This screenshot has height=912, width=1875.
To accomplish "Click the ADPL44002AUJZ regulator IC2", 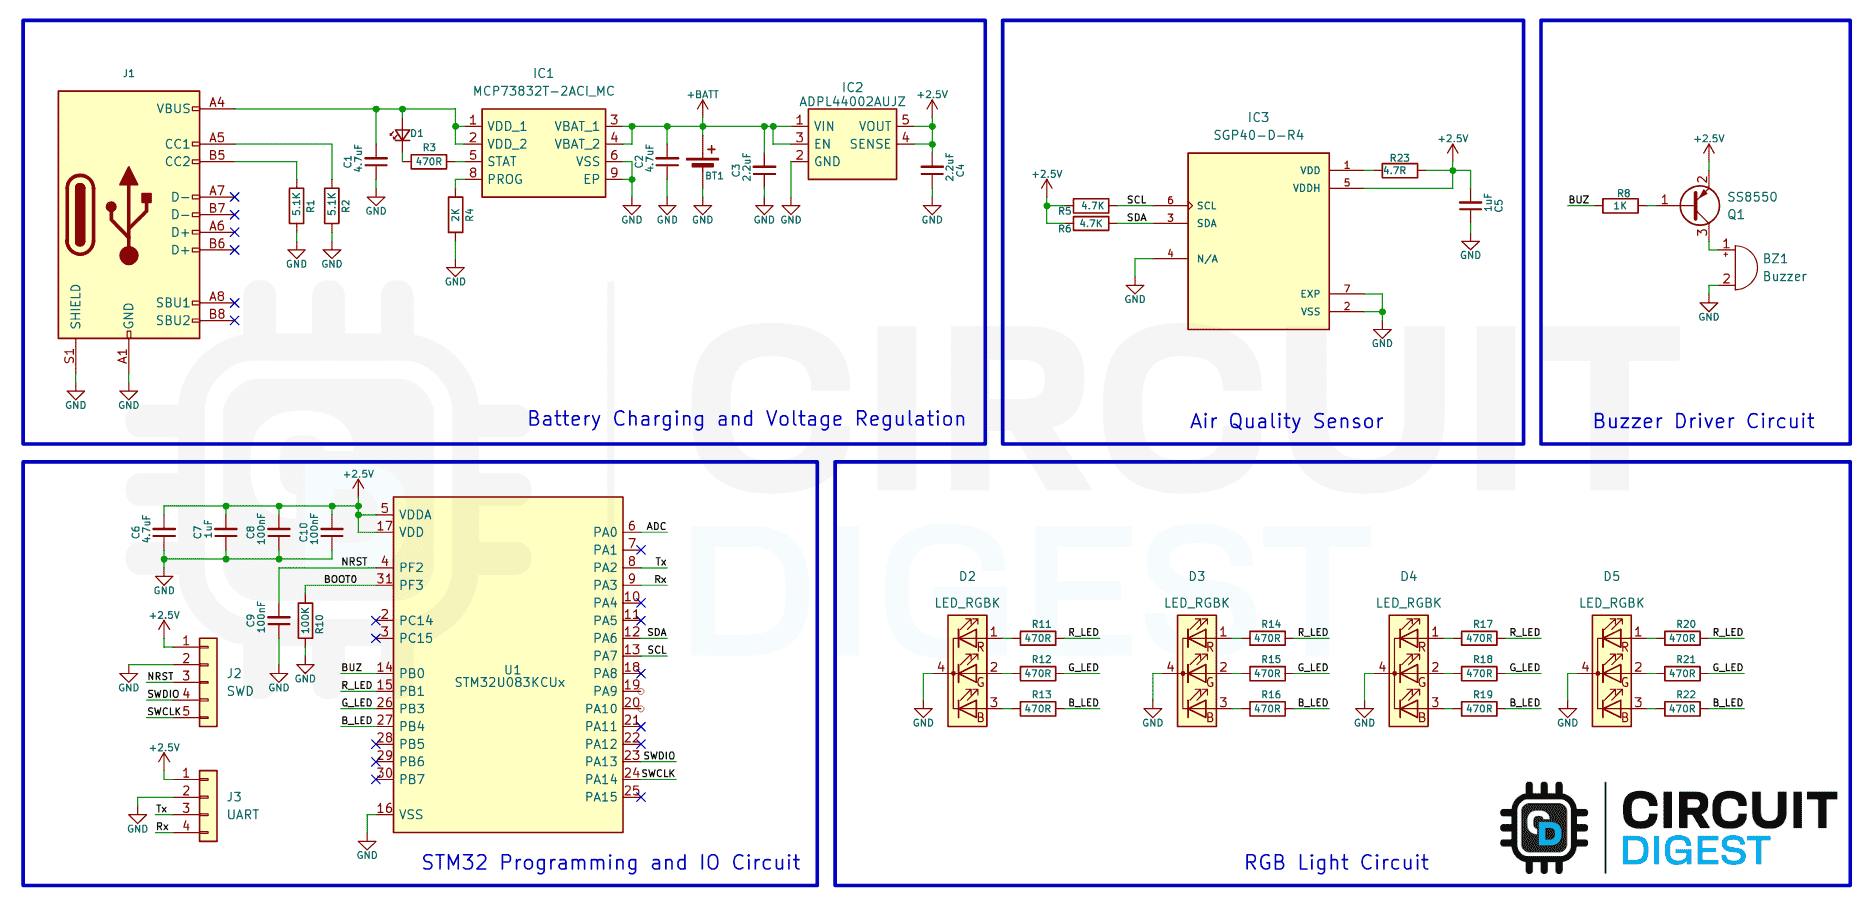I will tap(850, 145).
